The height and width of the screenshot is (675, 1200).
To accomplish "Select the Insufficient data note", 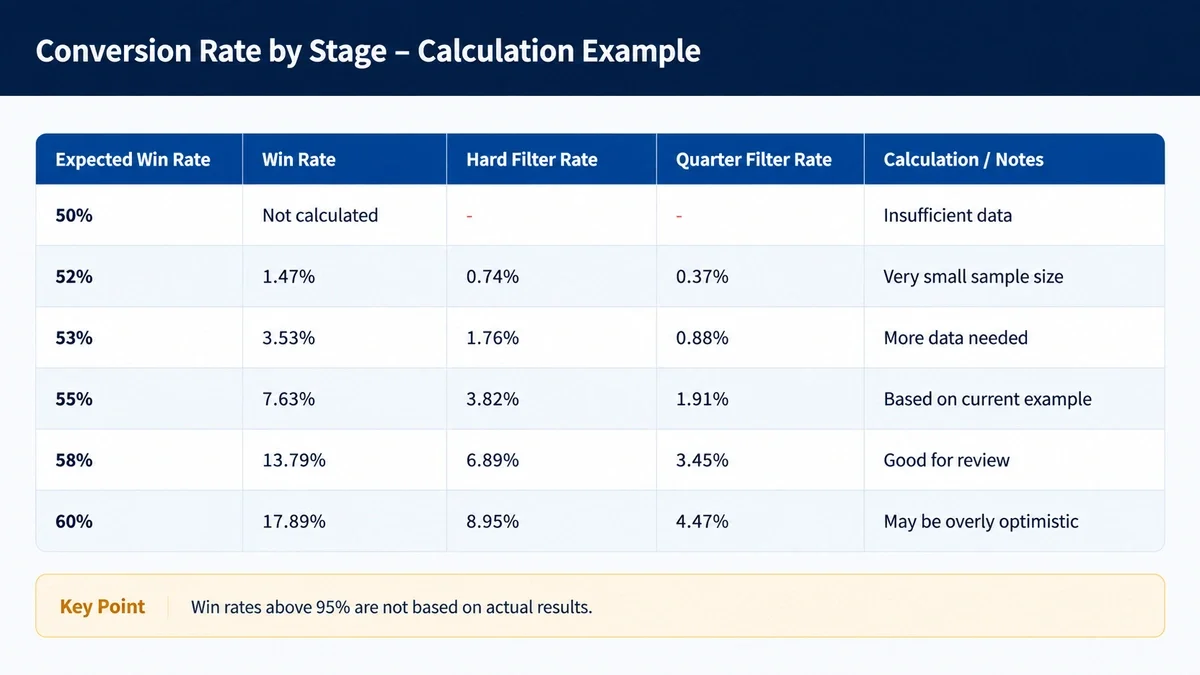I will [x=948, y=215].
